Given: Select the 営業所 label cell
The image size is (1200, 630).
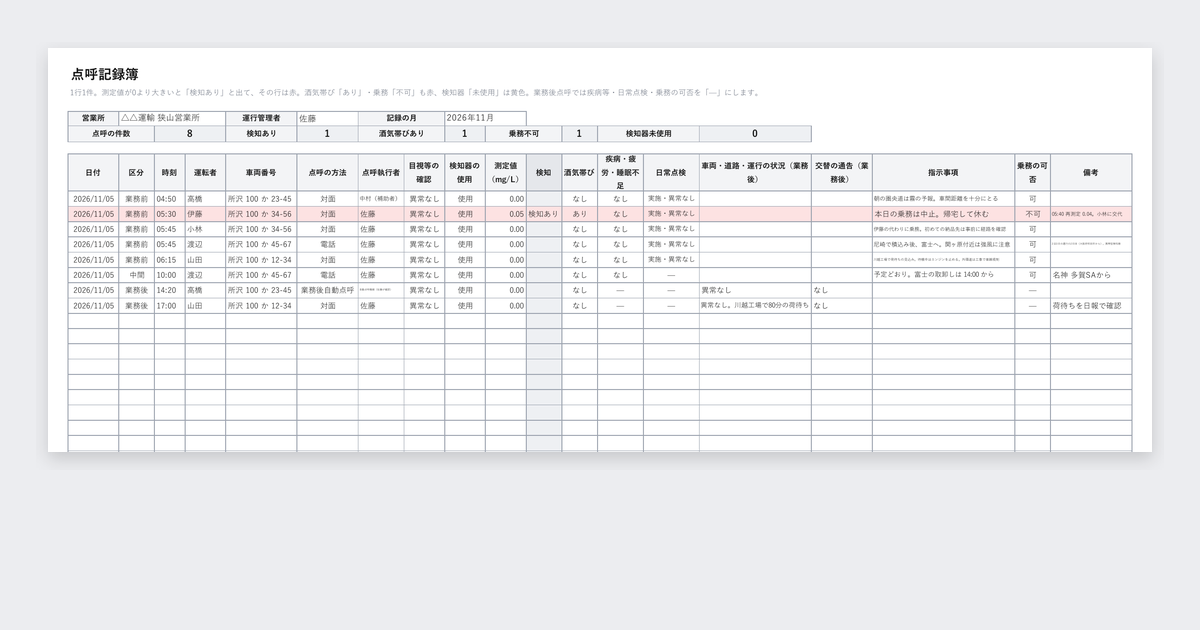Looking at the screenshot, I should point(93,118).
